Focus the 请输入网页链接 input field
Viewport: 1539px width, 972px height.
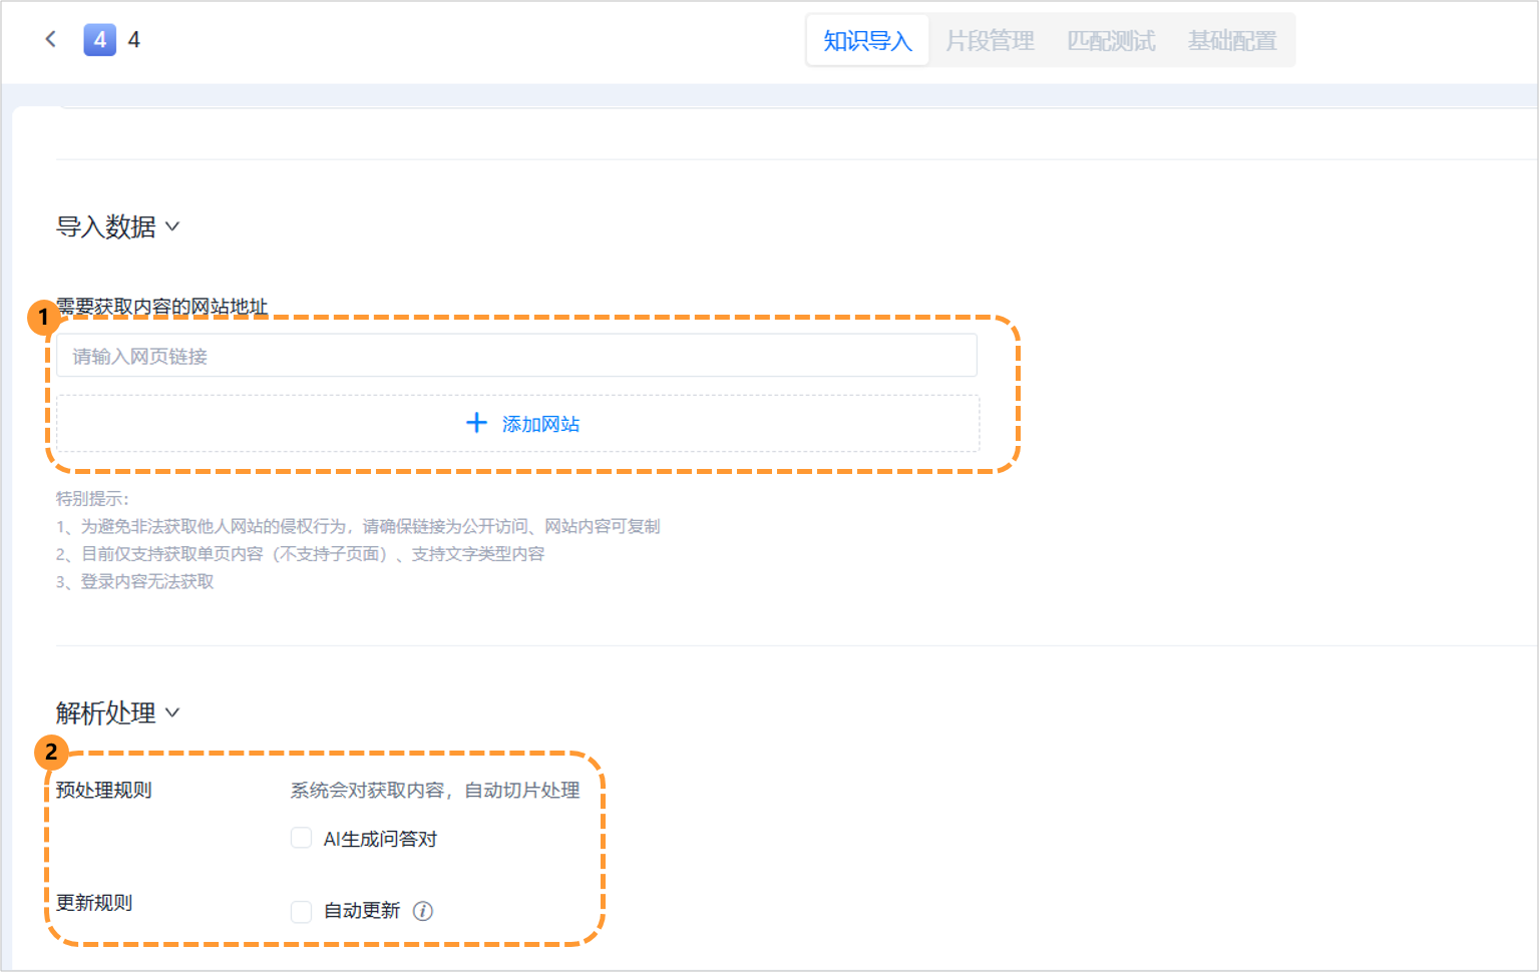(516, 356)
